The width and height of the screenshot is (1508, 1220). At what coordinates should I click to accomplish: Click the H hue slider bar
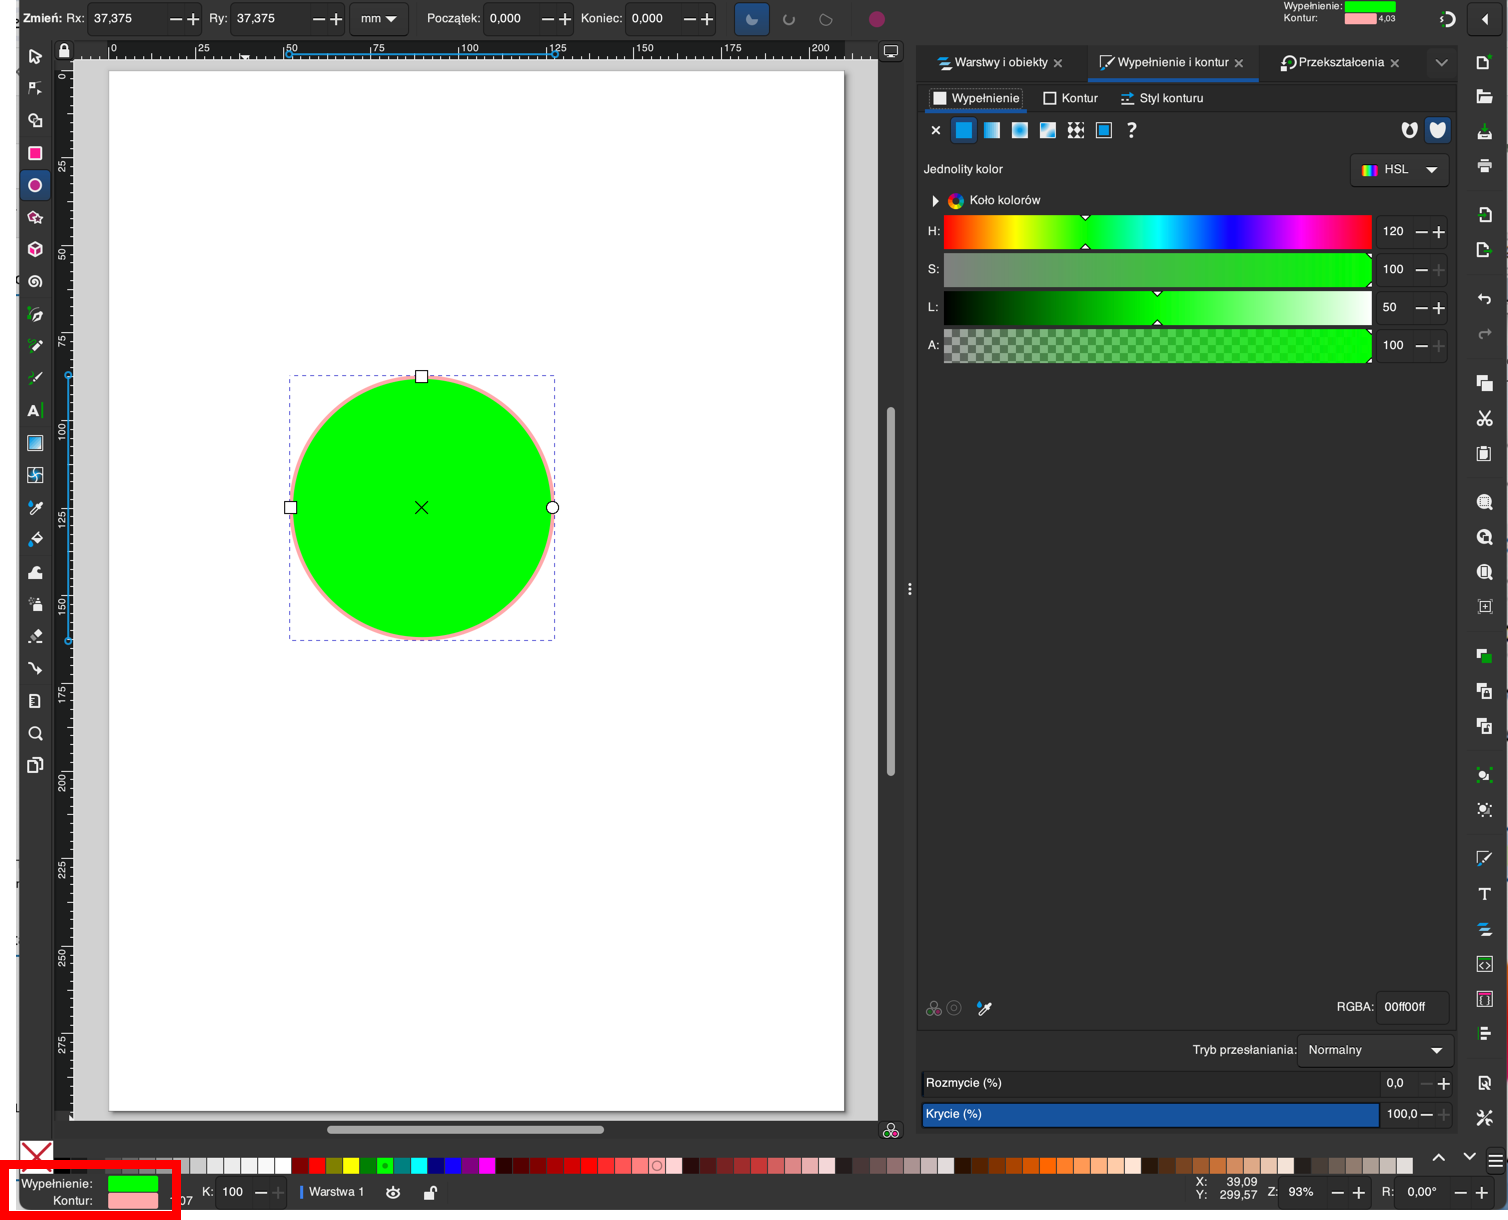[x=1157, y=232]
